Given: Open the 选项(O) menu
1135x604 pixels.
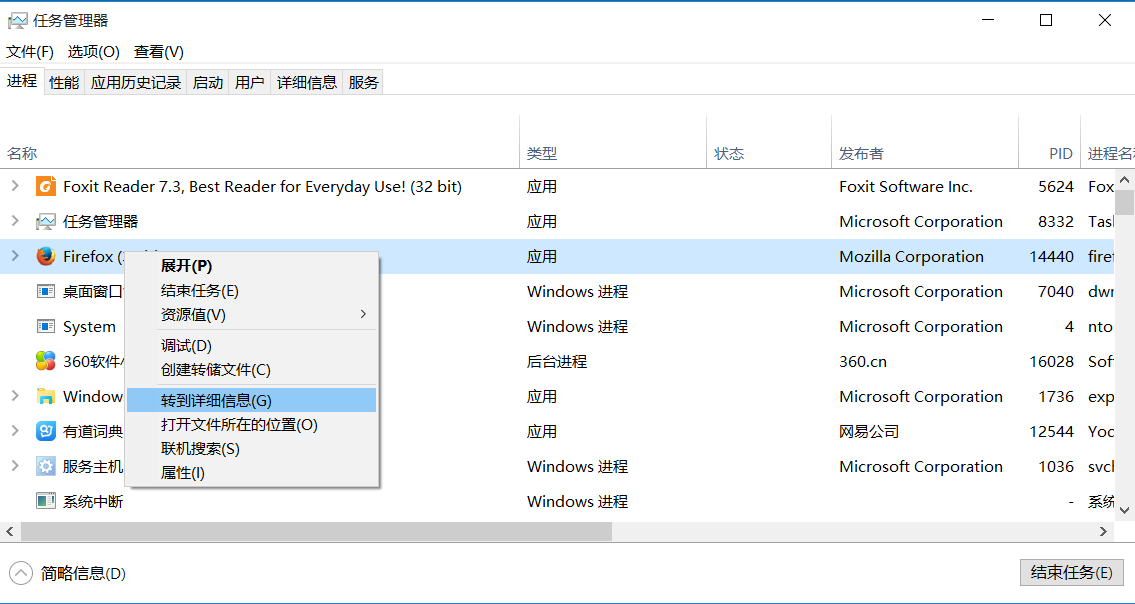Looking at the screenshot, I should click(93, 52).
